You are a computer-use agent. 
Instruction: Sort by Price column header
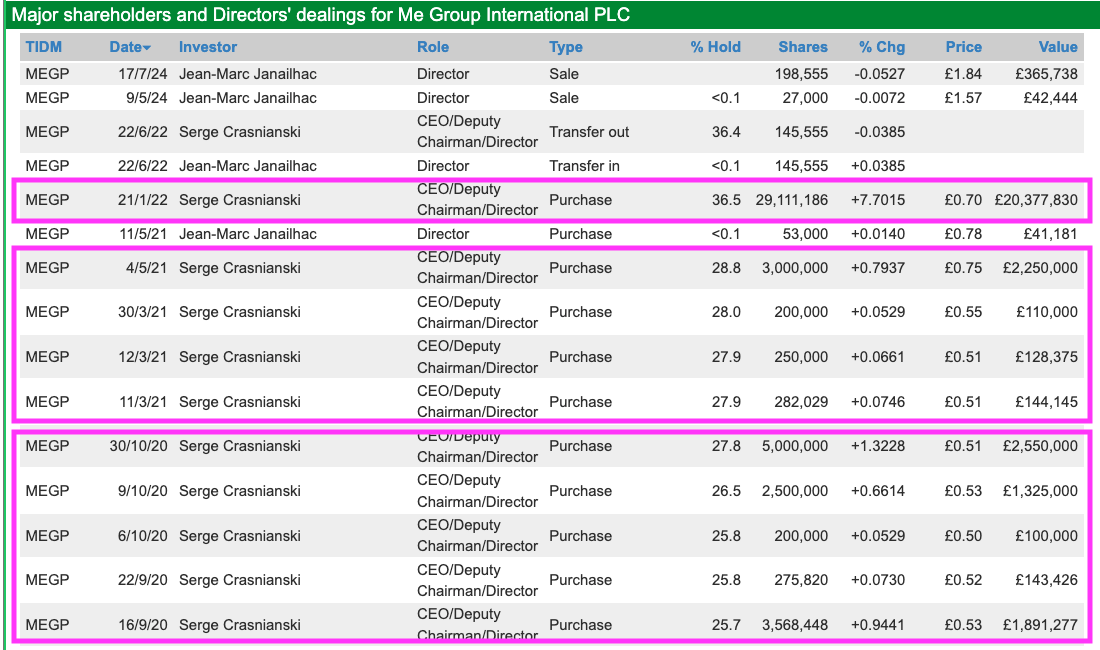[x=963, y=47]
